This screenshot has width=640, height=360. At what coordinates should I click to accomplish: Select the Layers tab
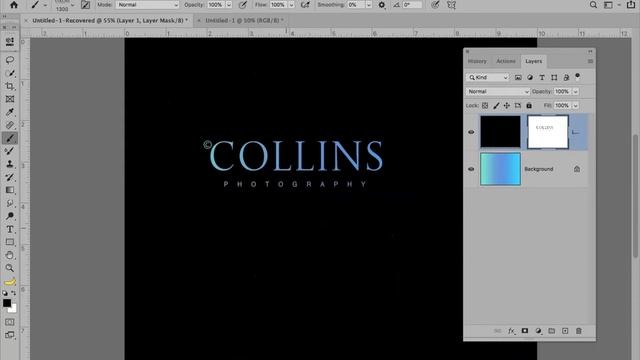click(533, 61)
